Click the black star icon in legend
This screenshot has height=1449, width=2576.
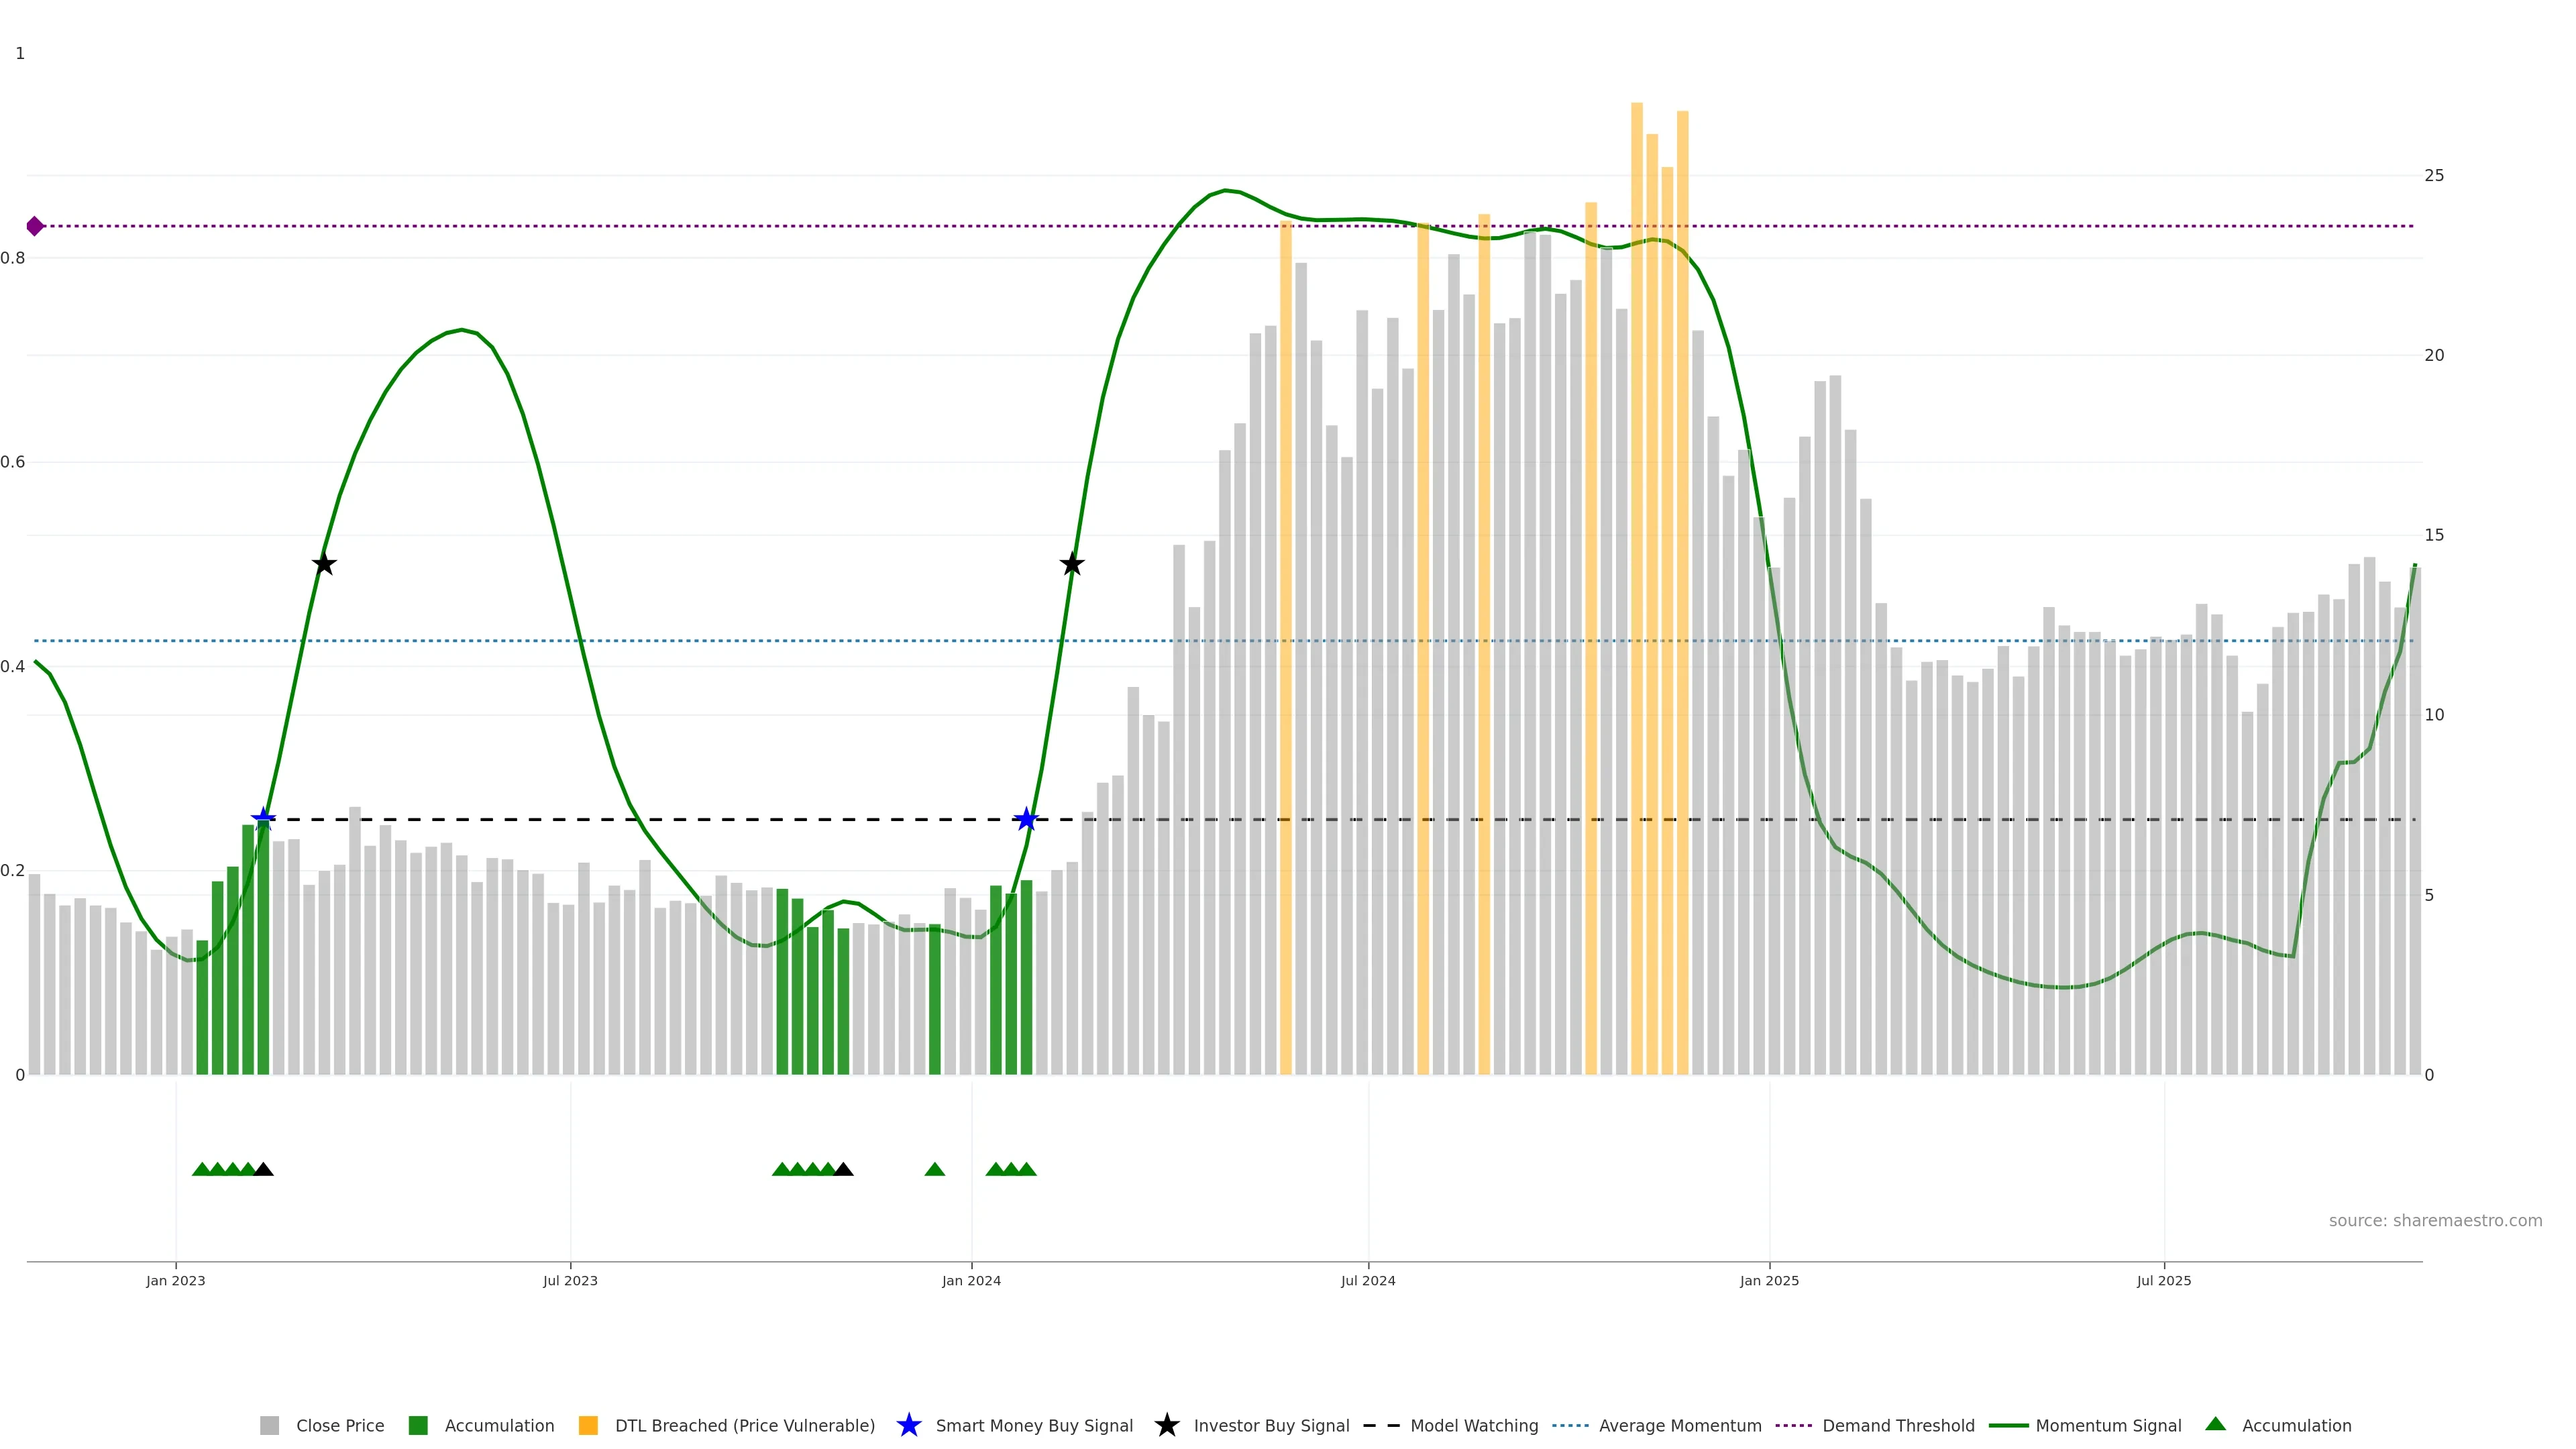(1167, 1425)
